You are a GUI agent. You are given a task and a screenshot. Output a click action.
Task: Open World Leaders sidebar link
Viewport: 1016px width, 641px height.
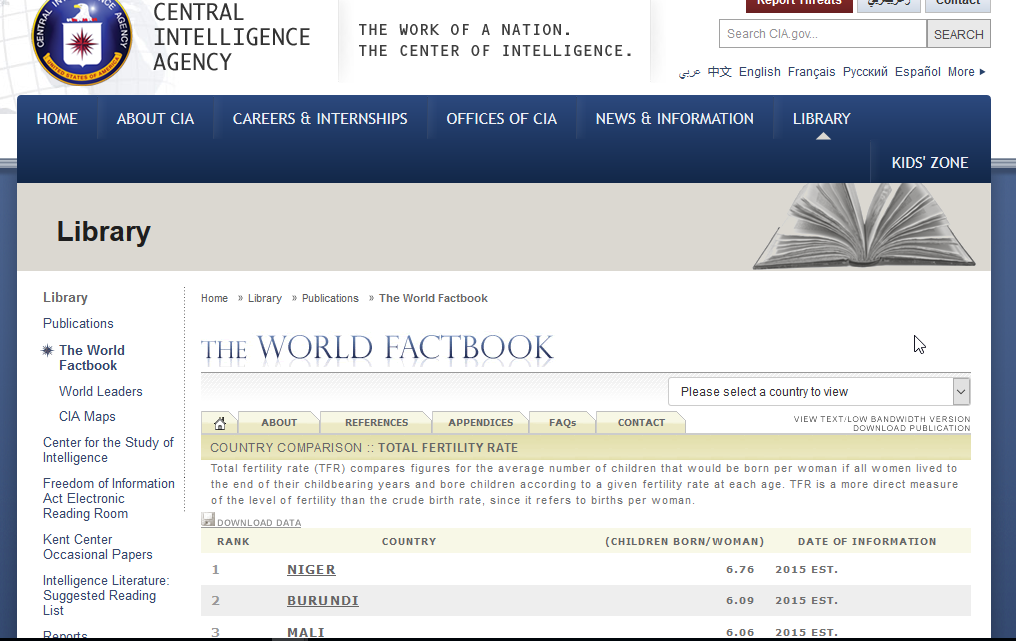100,391
